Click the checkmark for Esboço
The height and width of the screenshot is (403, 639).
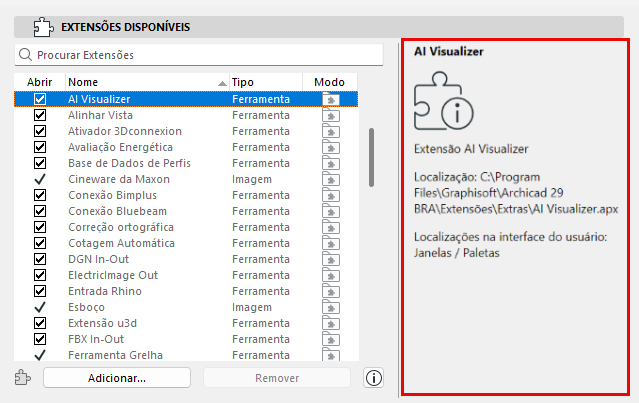pos(40,307)
